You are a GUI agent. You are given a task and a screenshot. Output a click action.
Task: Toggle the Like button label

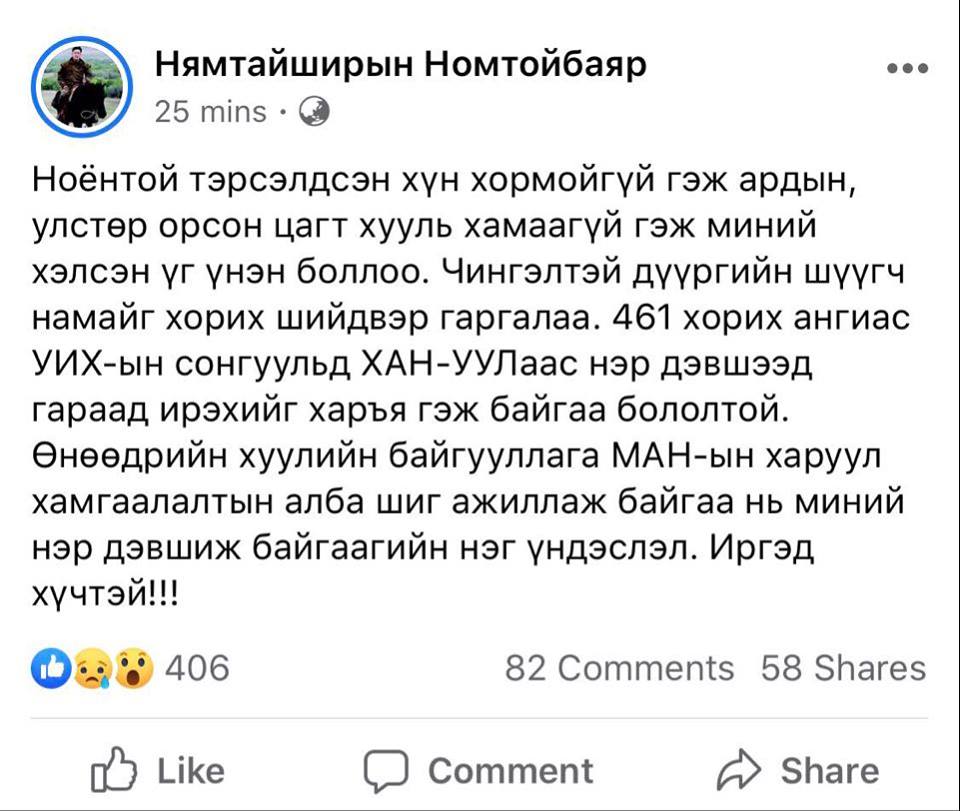190,771
